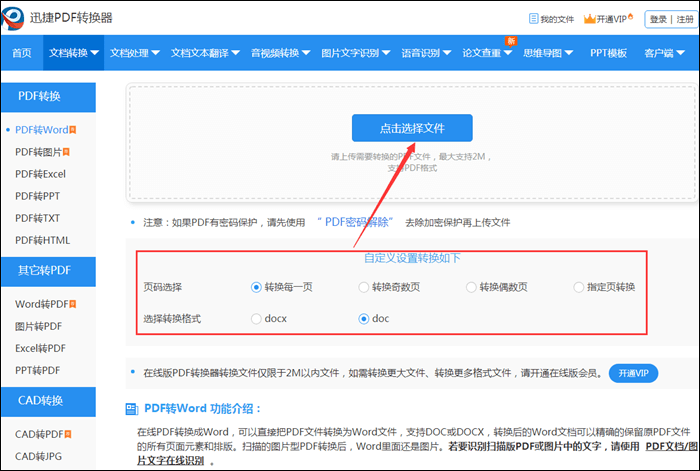This screenshot has width=700, height=471.
Task: Open 我的文件 file icon link
Action: pos(531,19)
